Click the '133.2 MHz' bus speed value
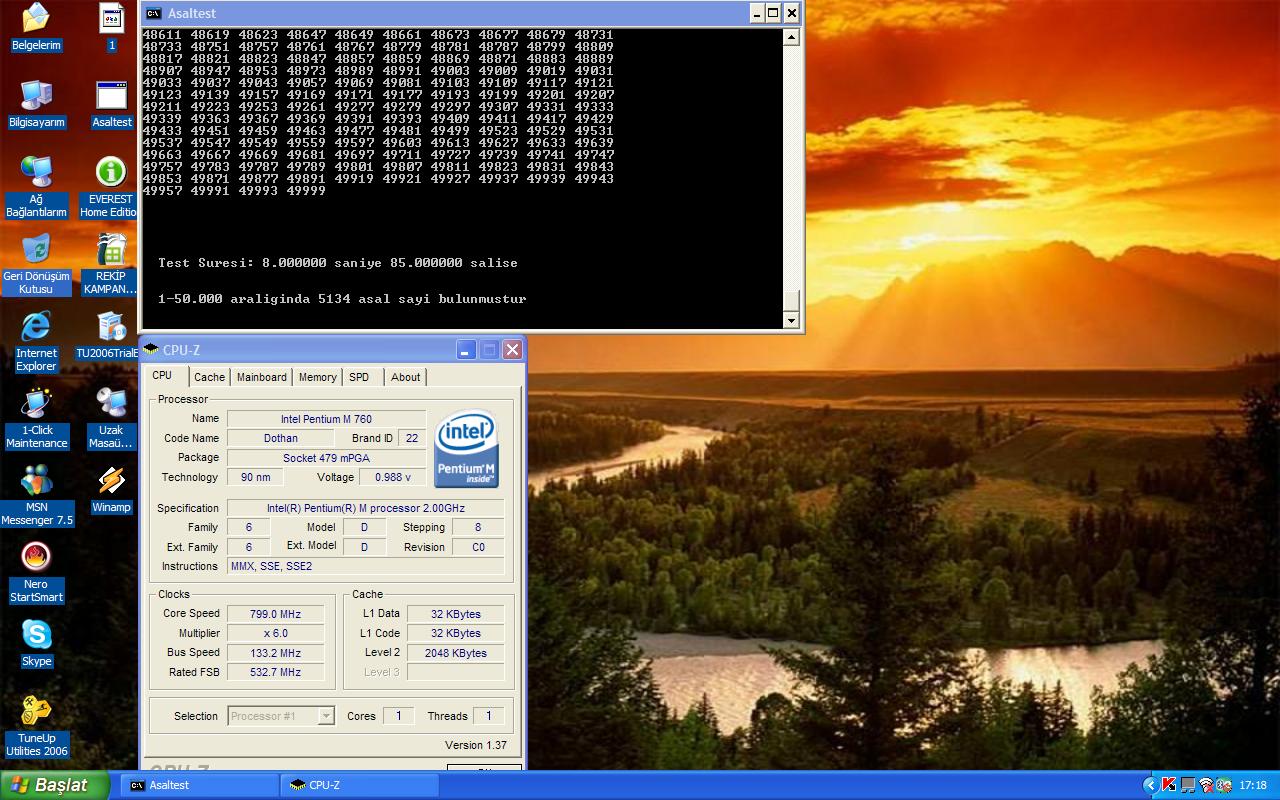Viewport: 1280px width, 800px height. (x=275, y=653)
